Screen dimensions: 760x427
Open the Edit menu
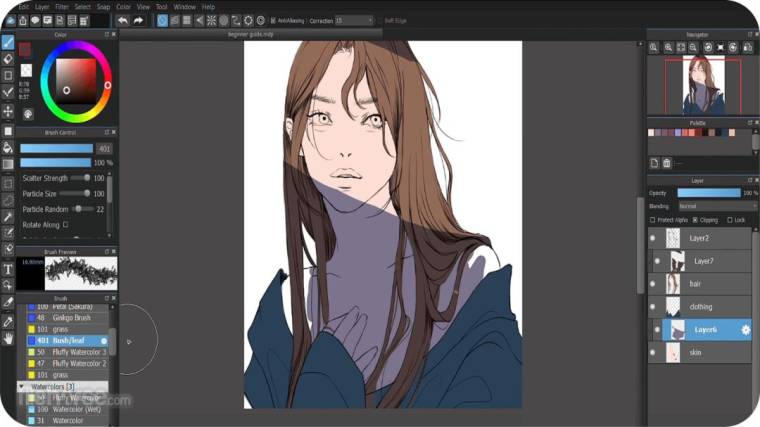coord(24,7)
